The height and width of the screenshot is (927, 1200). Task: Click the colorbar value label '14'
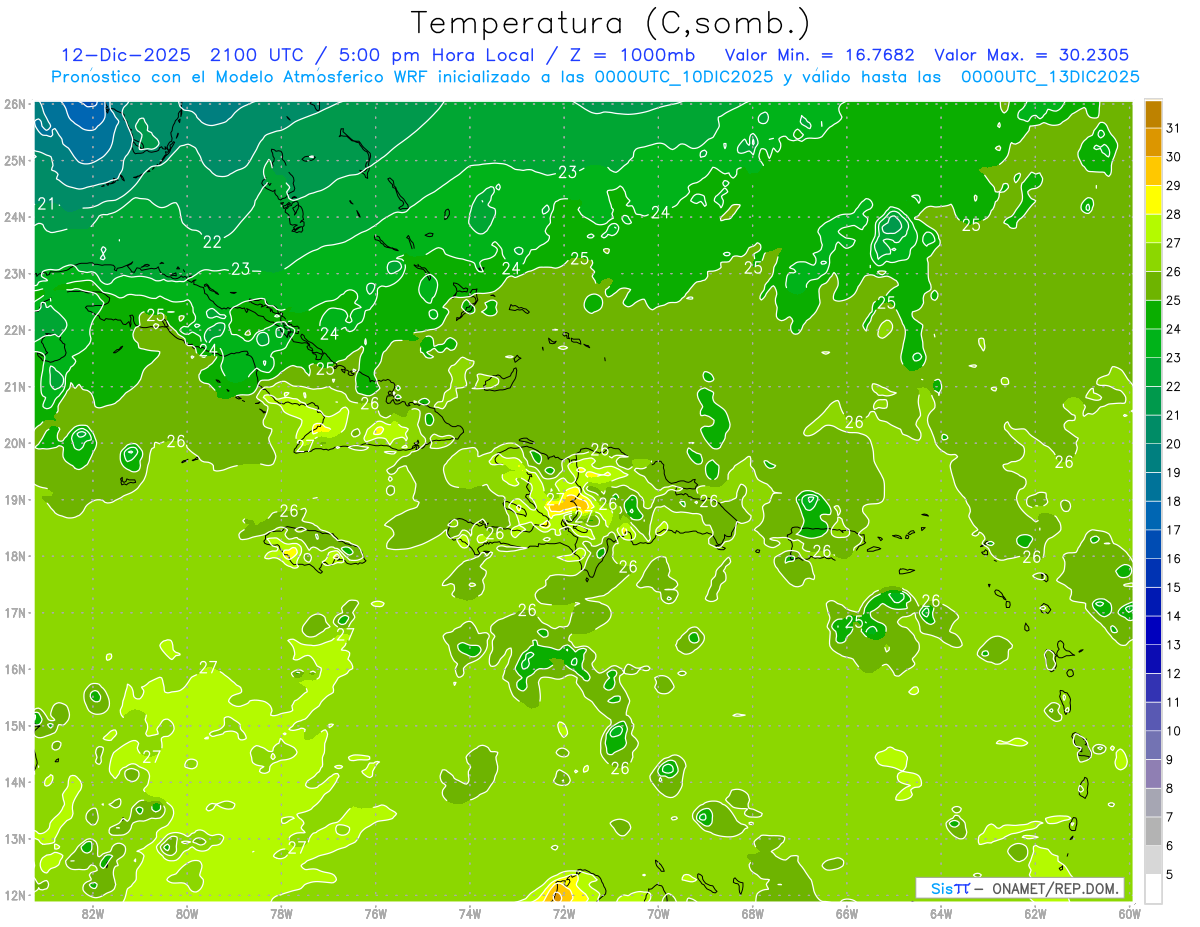1173,616
